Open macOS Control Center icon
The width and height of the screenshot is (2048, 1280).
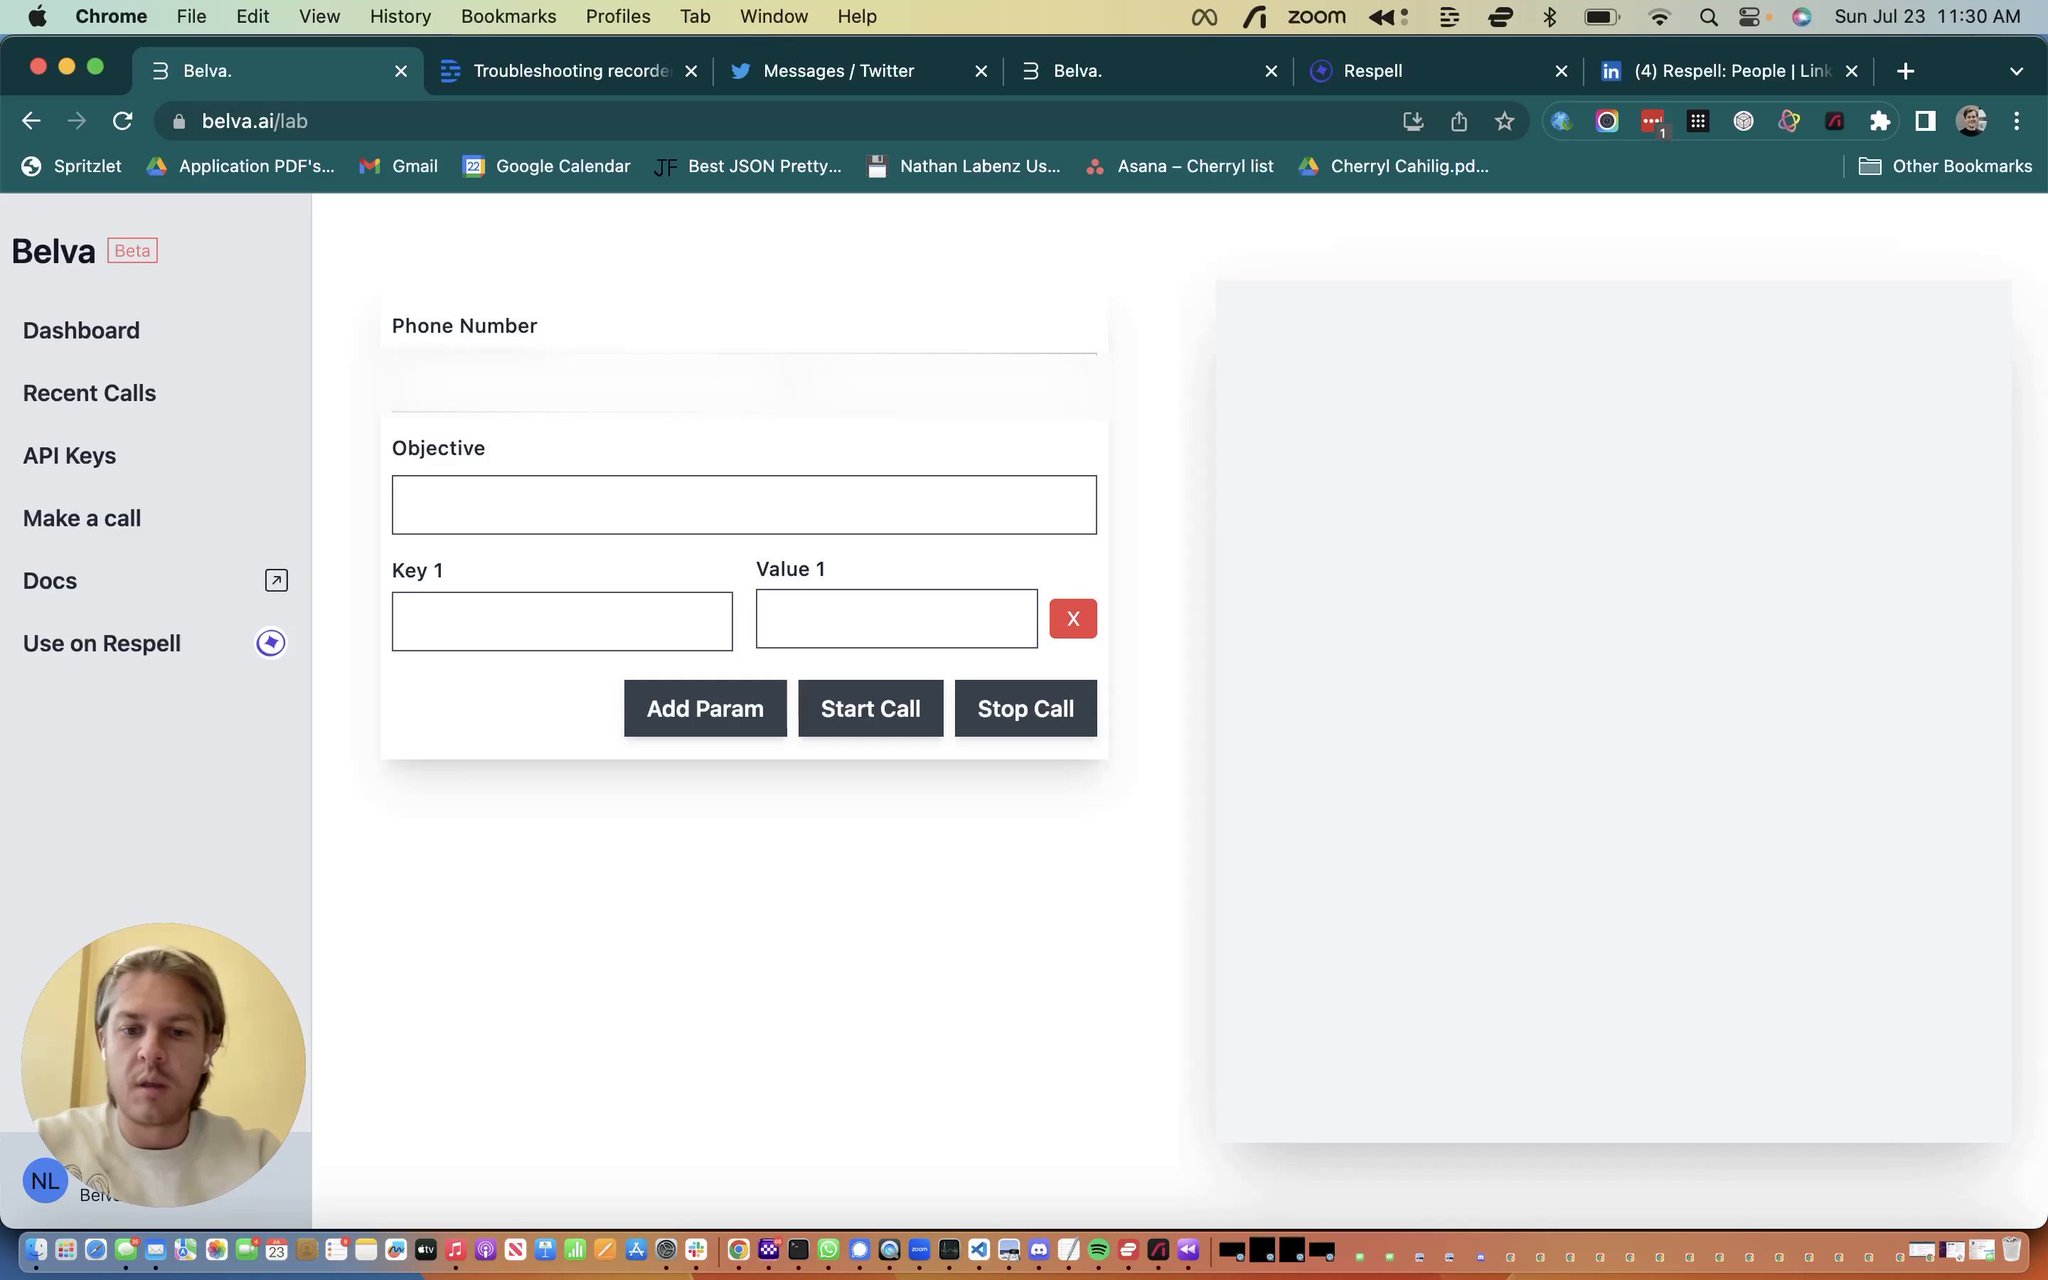1750,16
